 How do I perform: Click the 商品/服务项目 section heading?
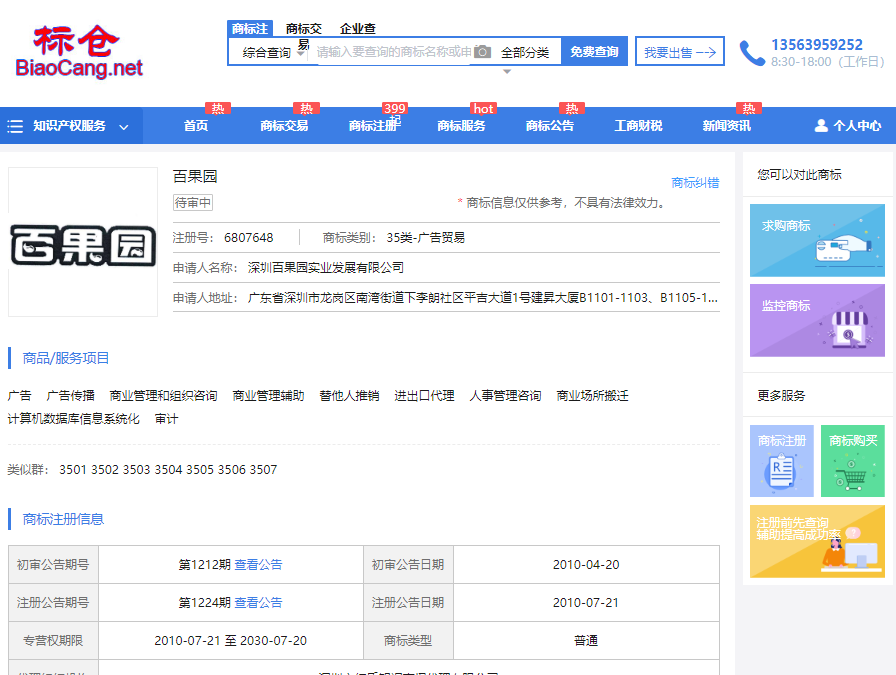[x=66, y=358]
